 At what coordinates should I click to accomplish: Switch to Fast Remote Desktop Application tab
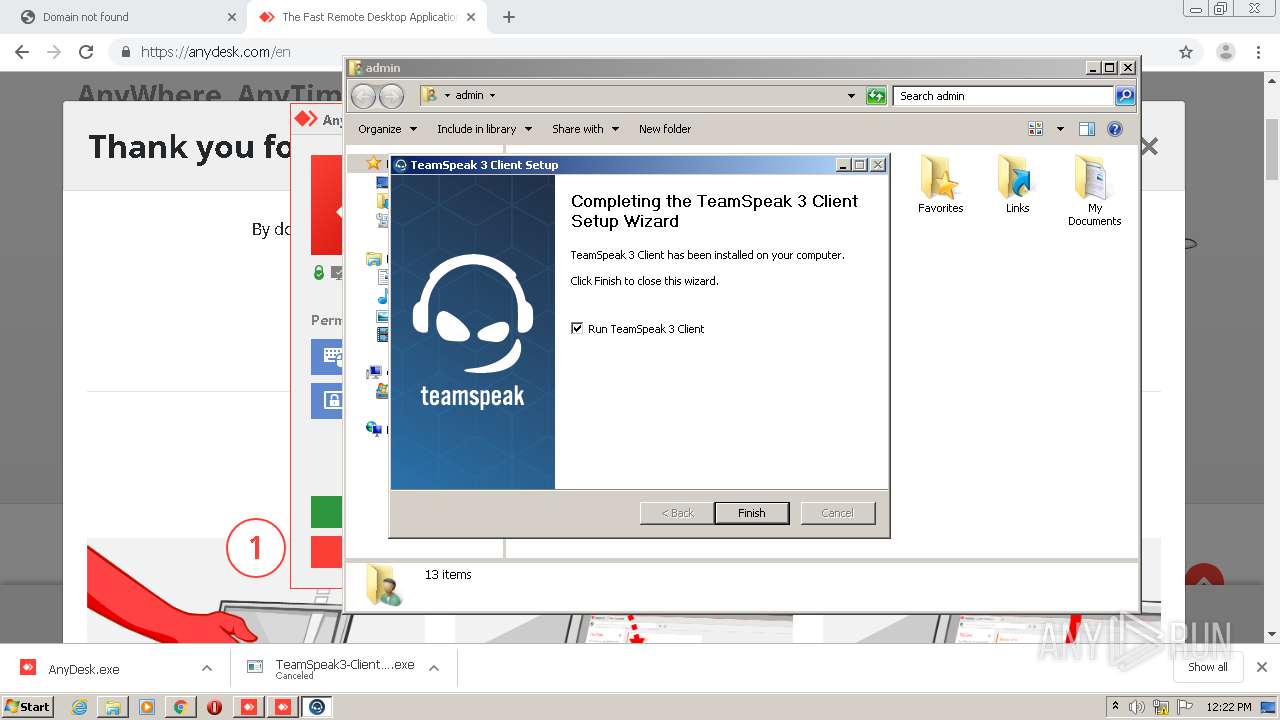point(365,17)
